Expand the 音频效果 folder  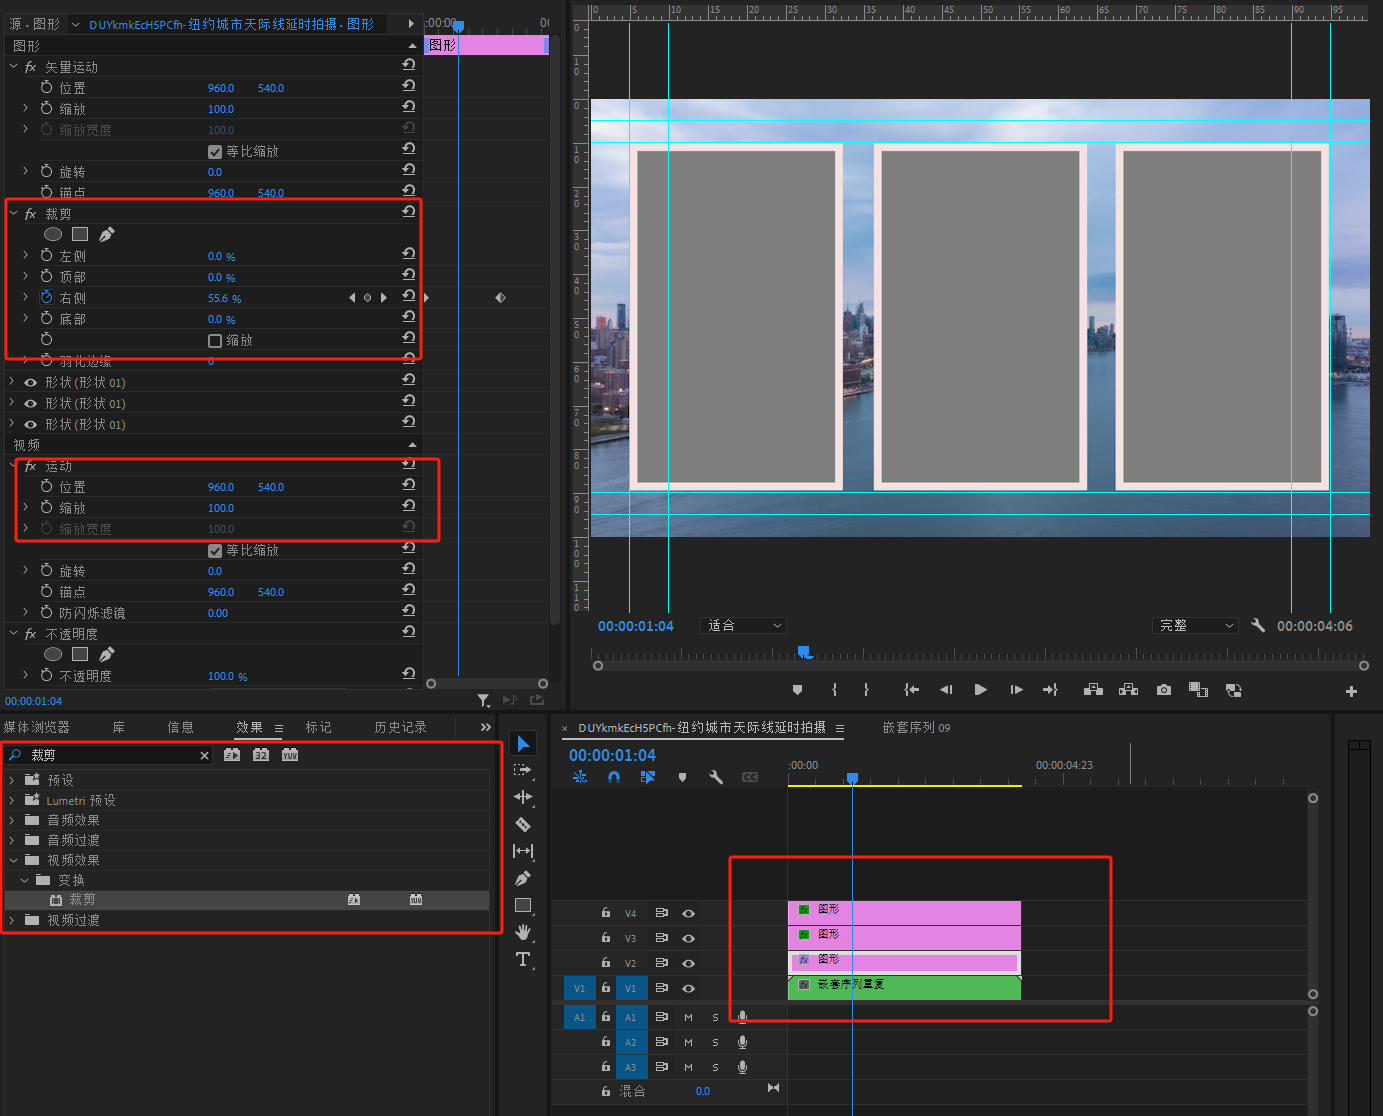[12, 820]
